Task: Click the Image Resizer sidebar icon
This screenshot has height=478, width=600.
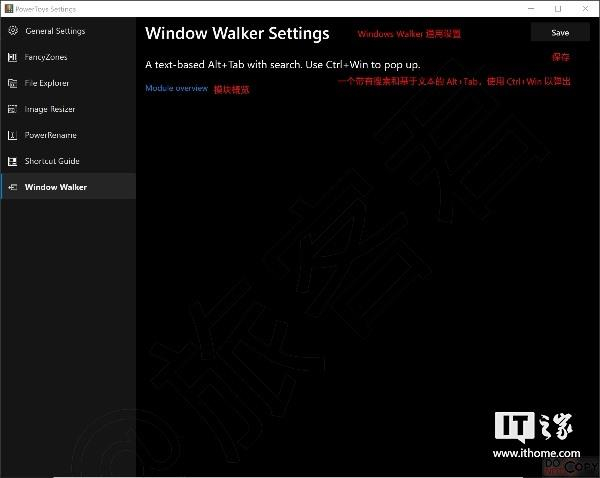Action: click(12, 109)
